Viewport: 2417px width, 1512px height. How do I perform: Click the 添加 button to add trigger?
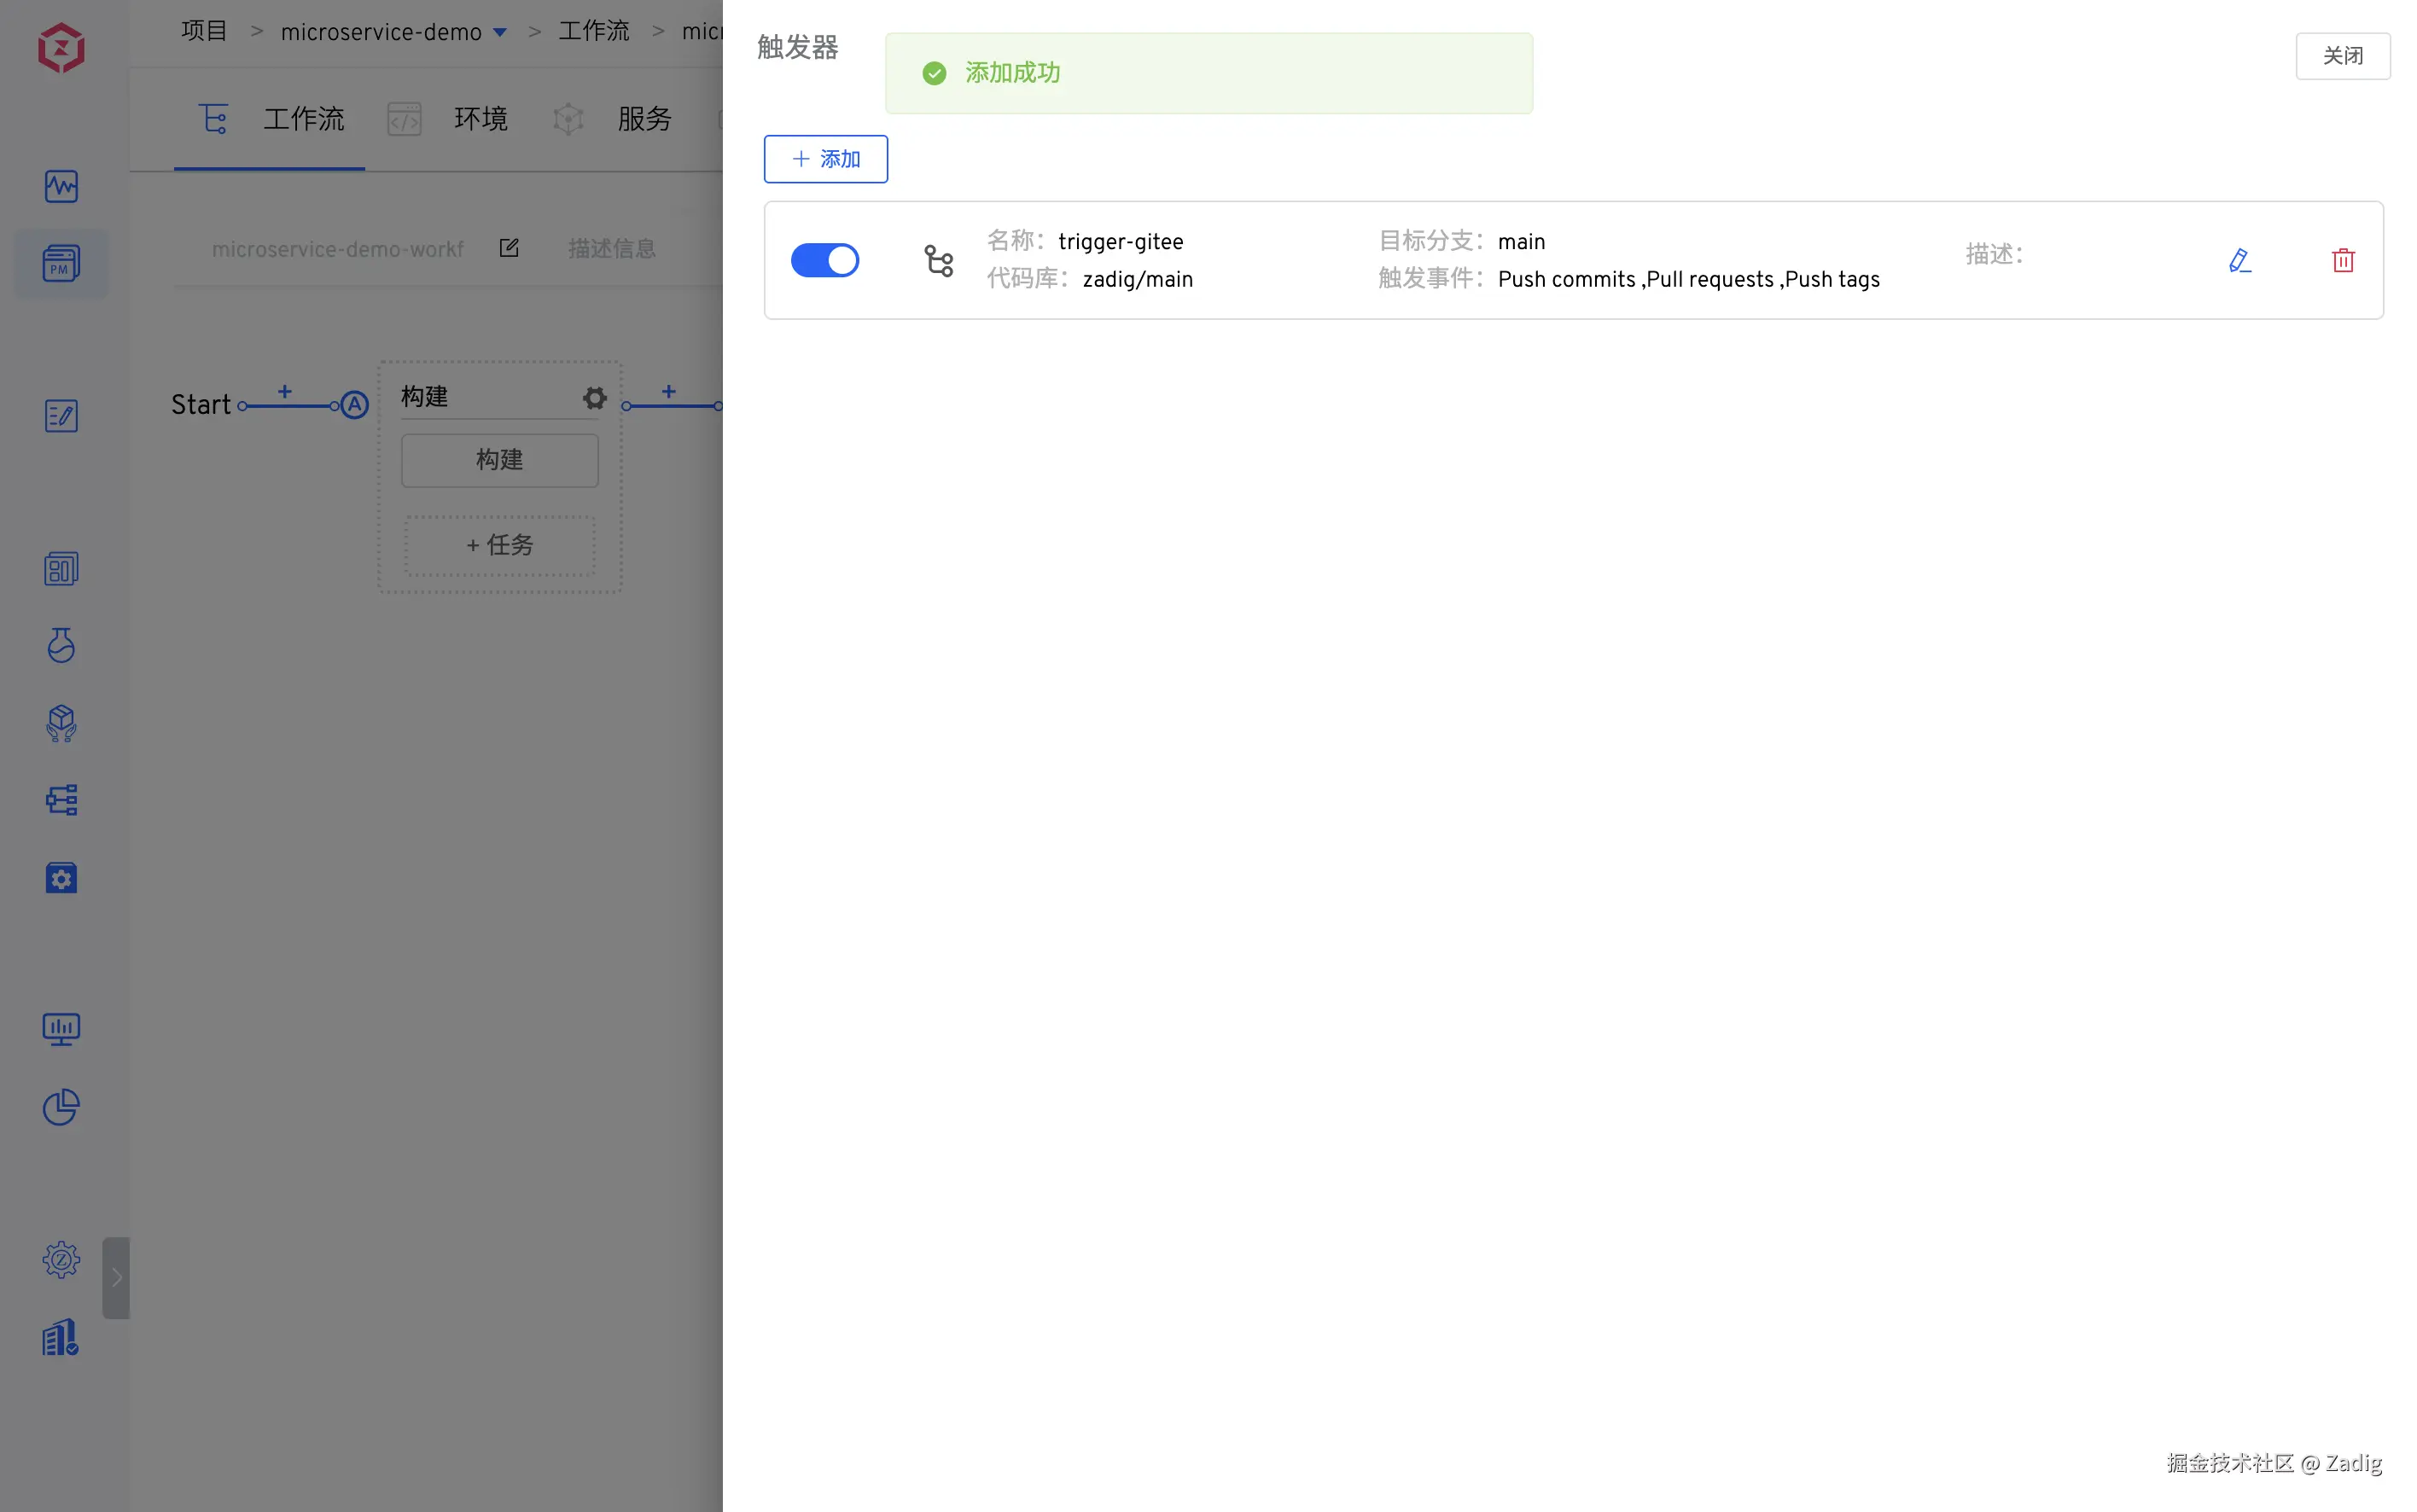825,159
